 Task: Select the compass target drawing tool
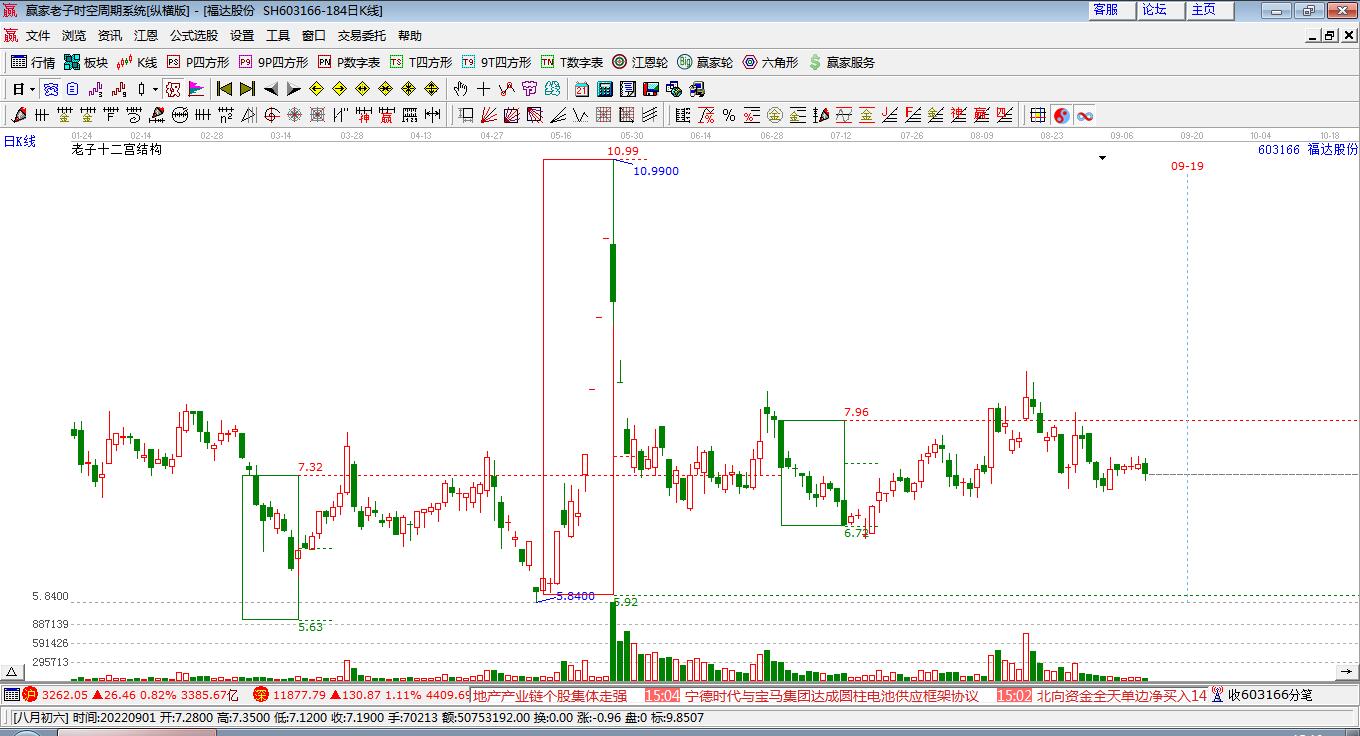pyautogui.click(x=271, y=115)
